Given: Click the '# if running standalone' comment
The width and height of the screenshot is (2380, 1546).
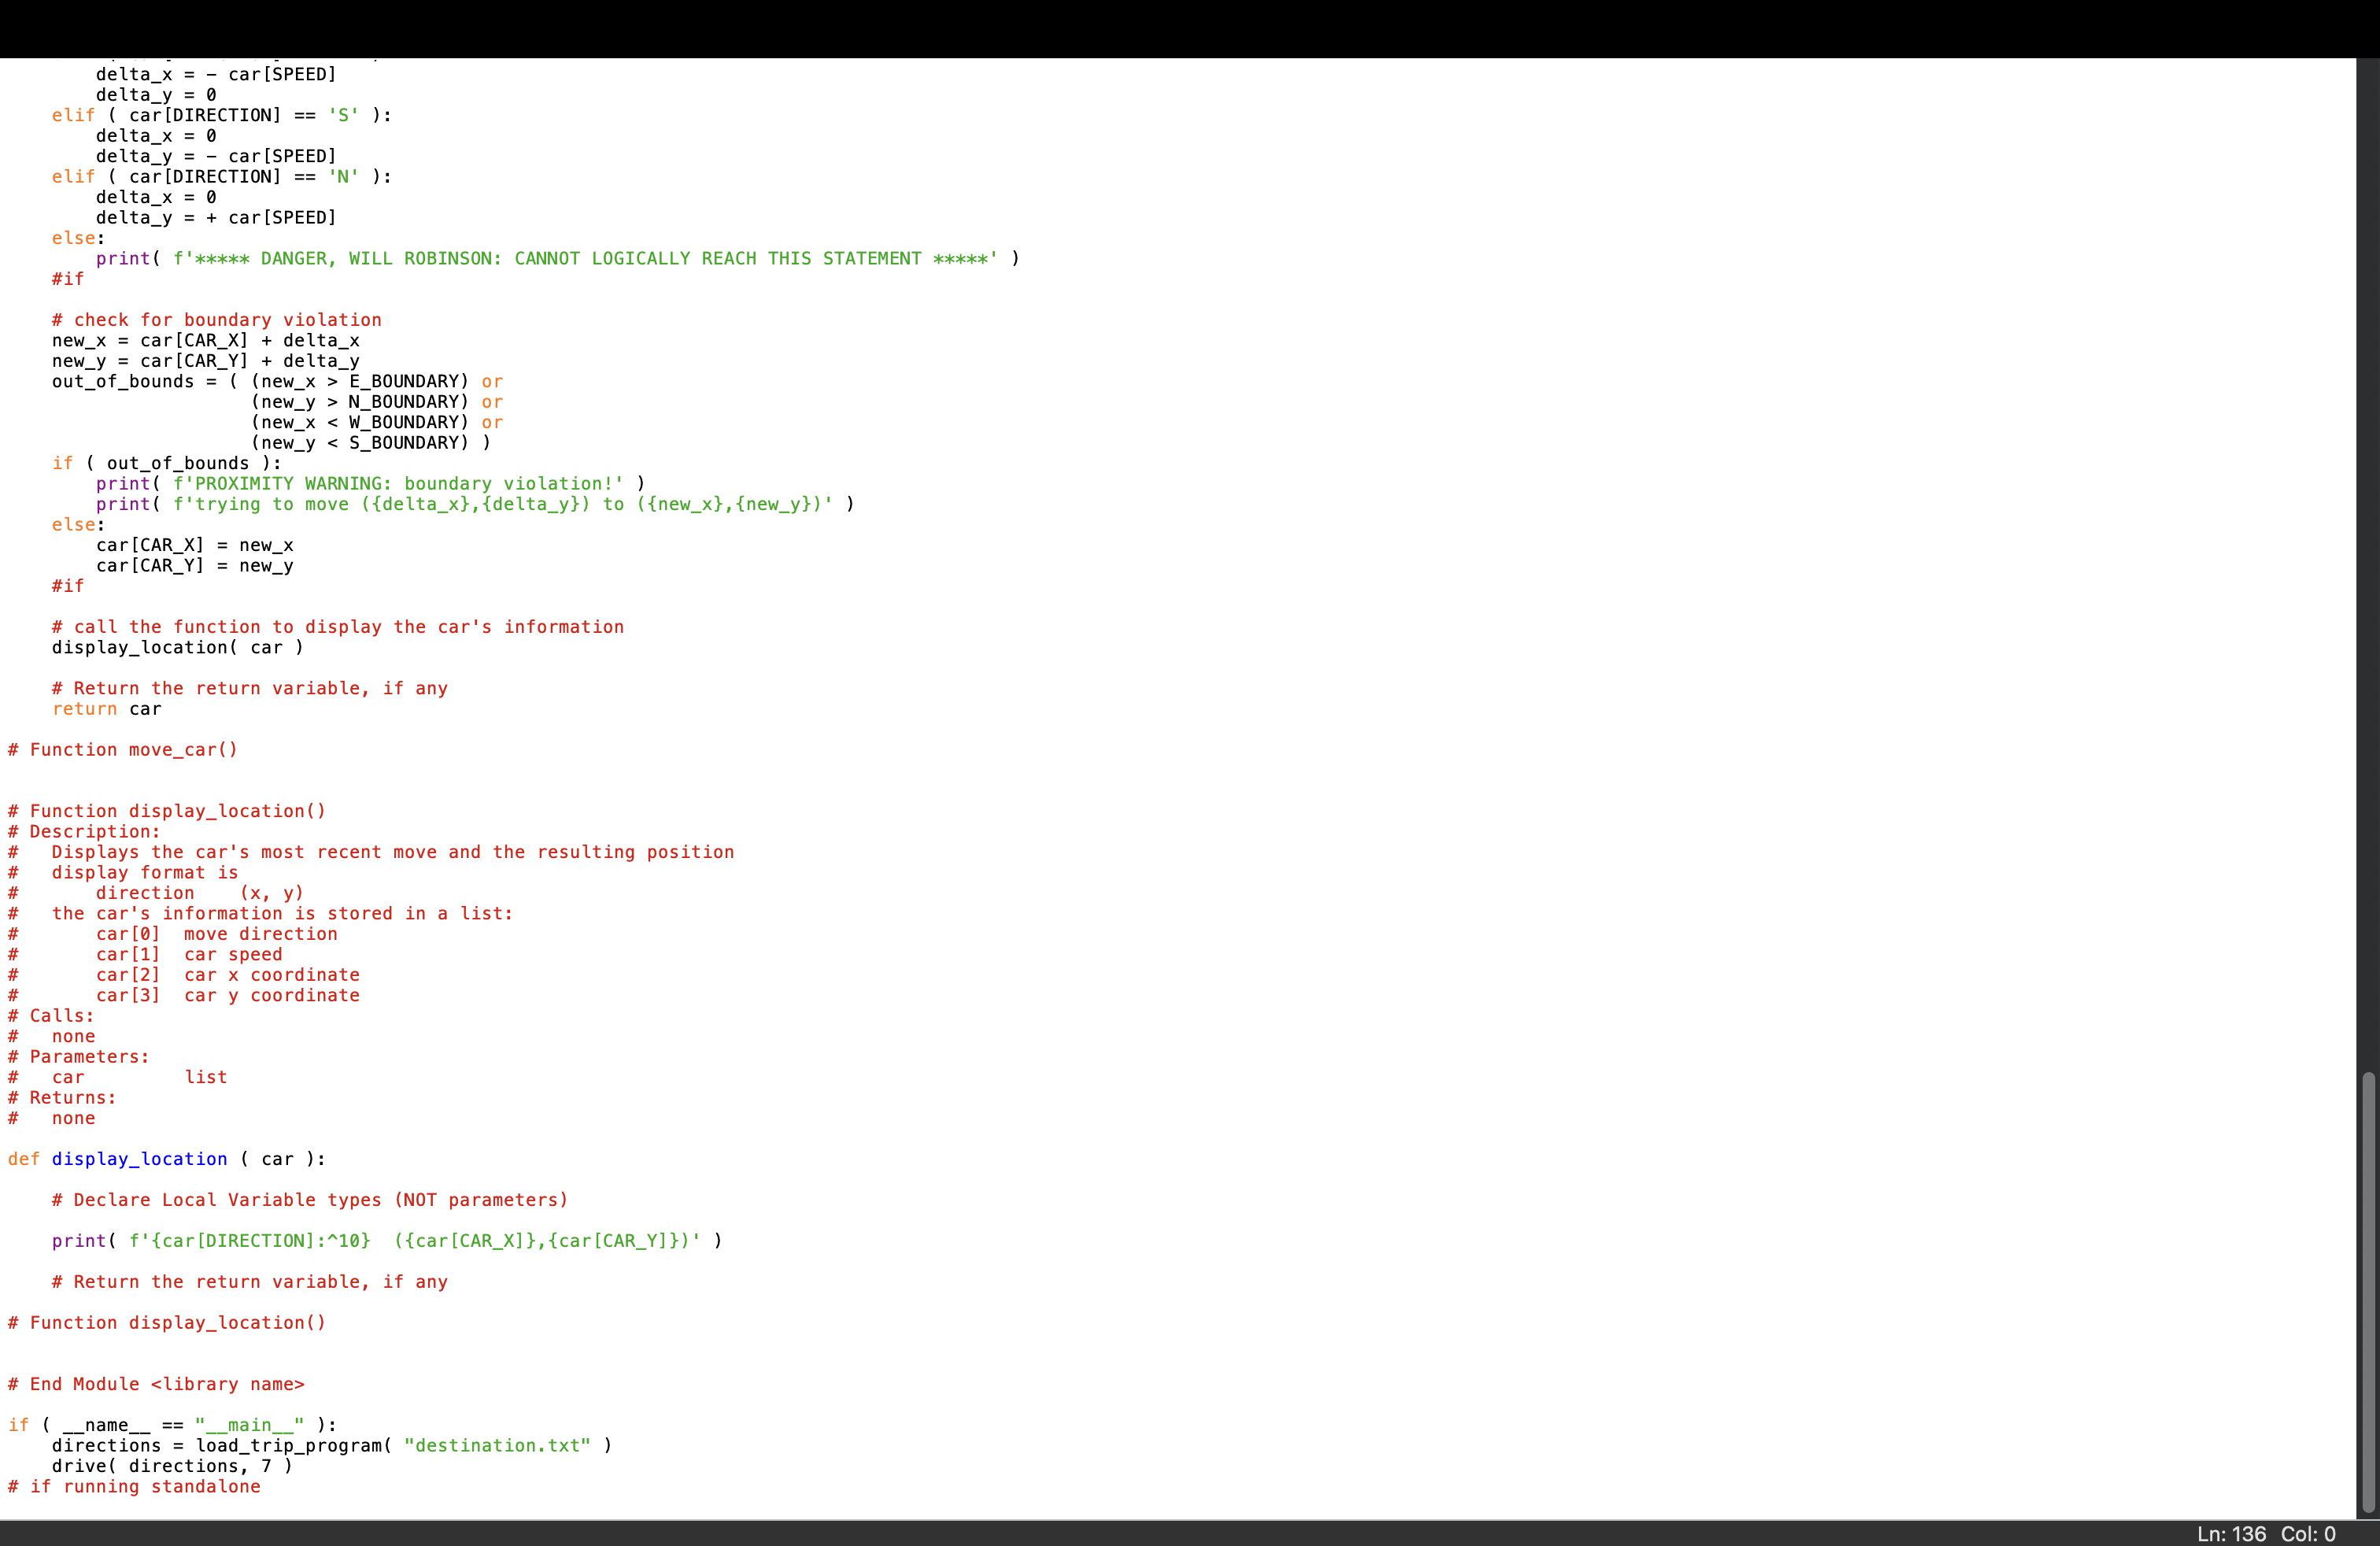Looking at the screenshot, I should coord(134,1487).
